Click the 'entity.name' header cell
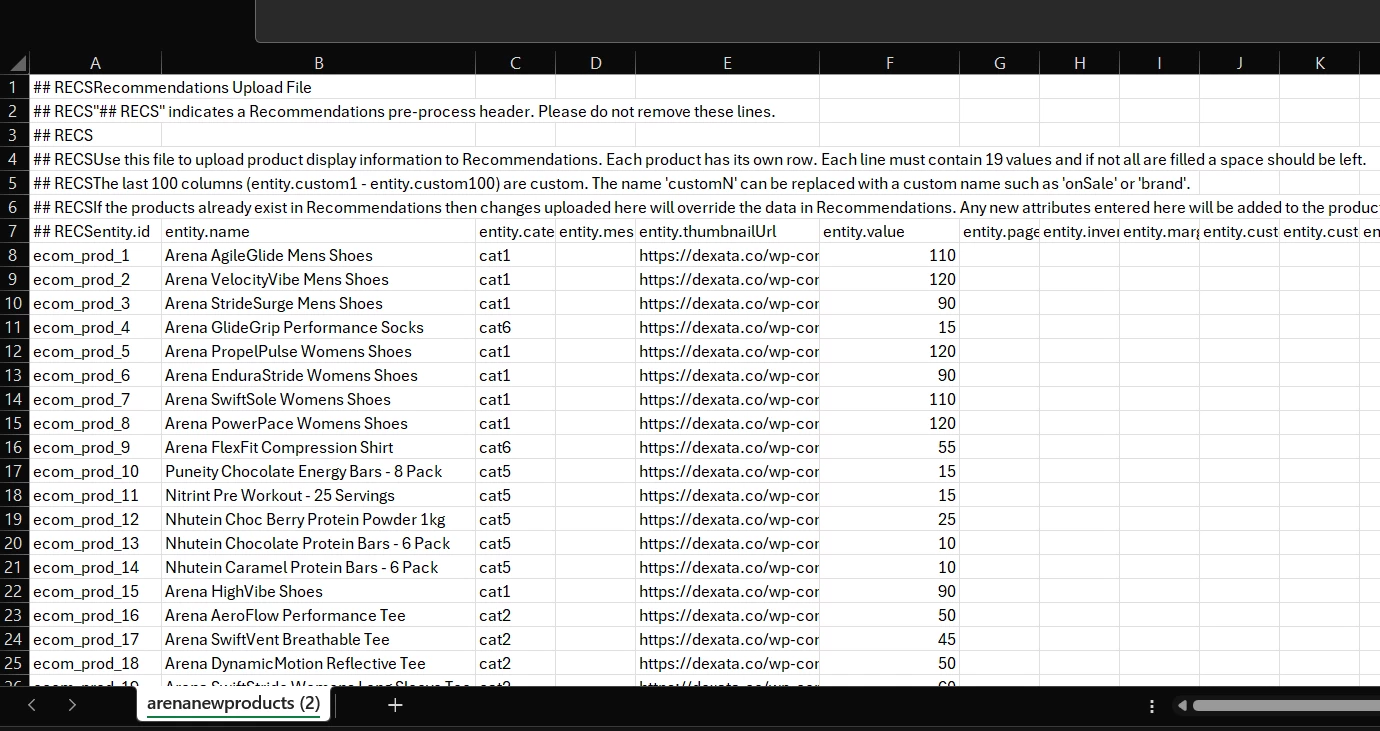Viewport: 1380px width, 731px height. click(x=318, y=231)
